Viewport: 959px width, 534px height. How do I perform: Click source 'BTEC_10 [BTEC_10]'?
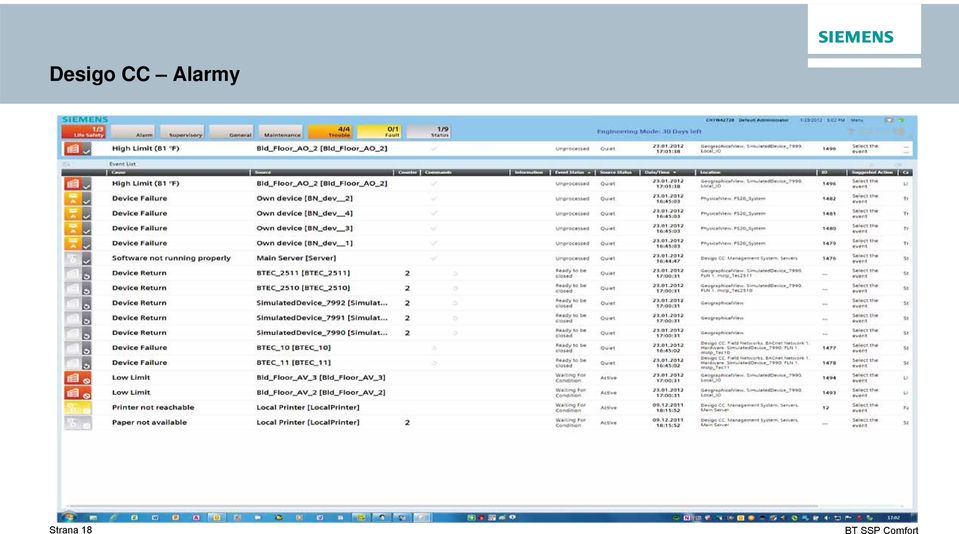pyautogui.click(x=294, y=347)
